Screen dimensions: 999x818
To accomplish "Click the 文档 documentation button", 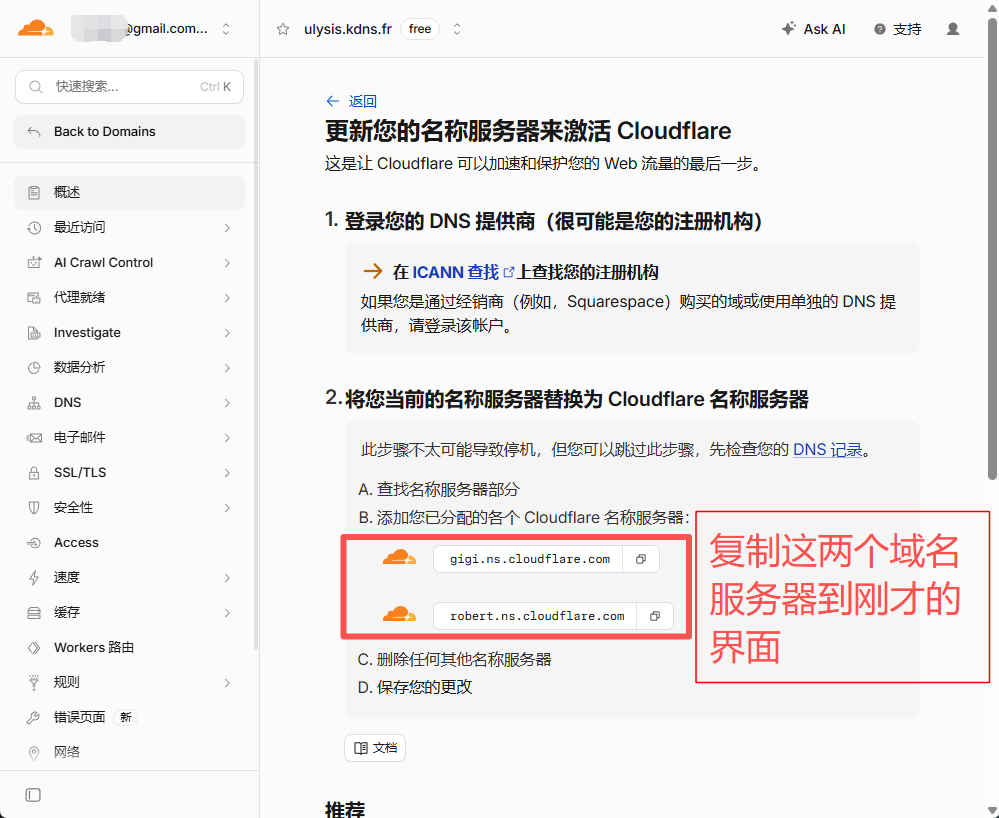I will pos(375,748).
